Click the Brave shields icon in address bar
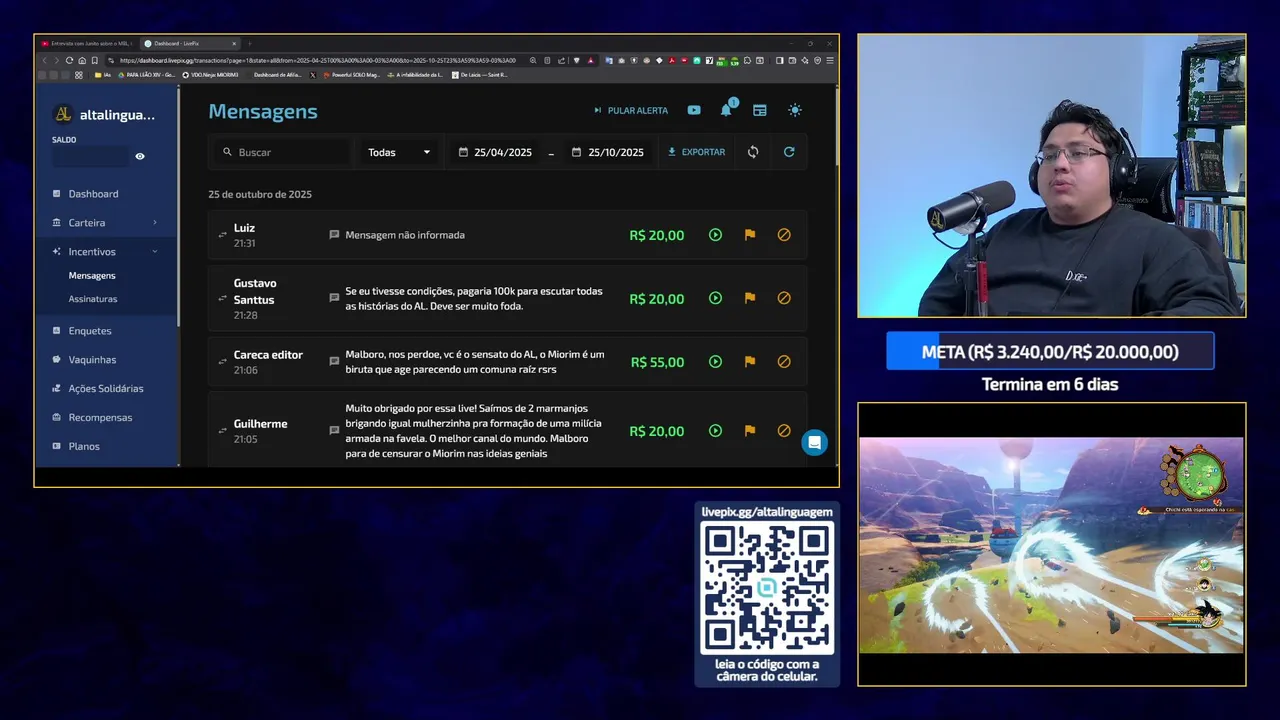This screenshot has width=1280, height=720. 576,60
